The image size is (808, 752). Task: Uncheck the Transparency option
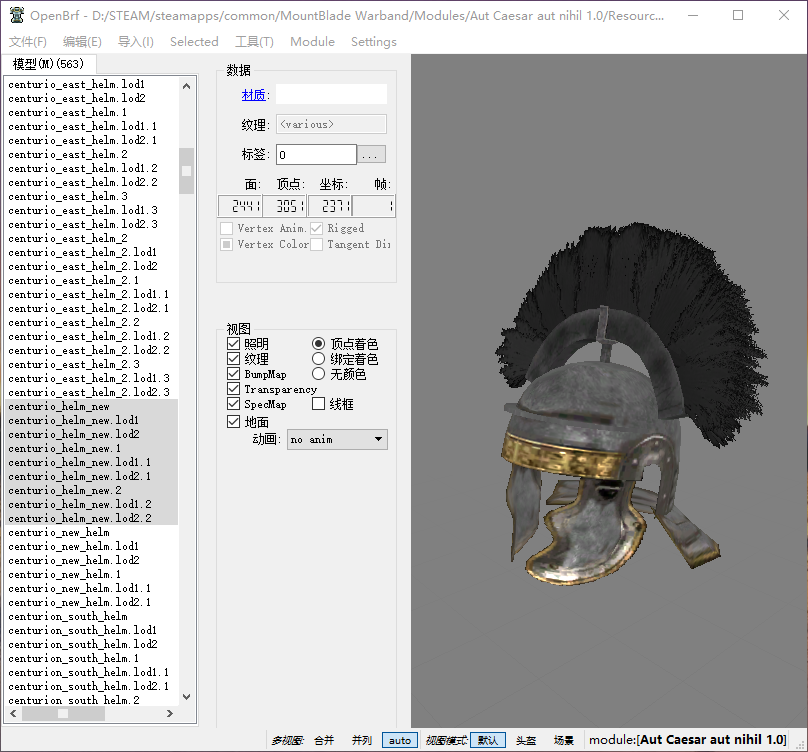[233, 389]
